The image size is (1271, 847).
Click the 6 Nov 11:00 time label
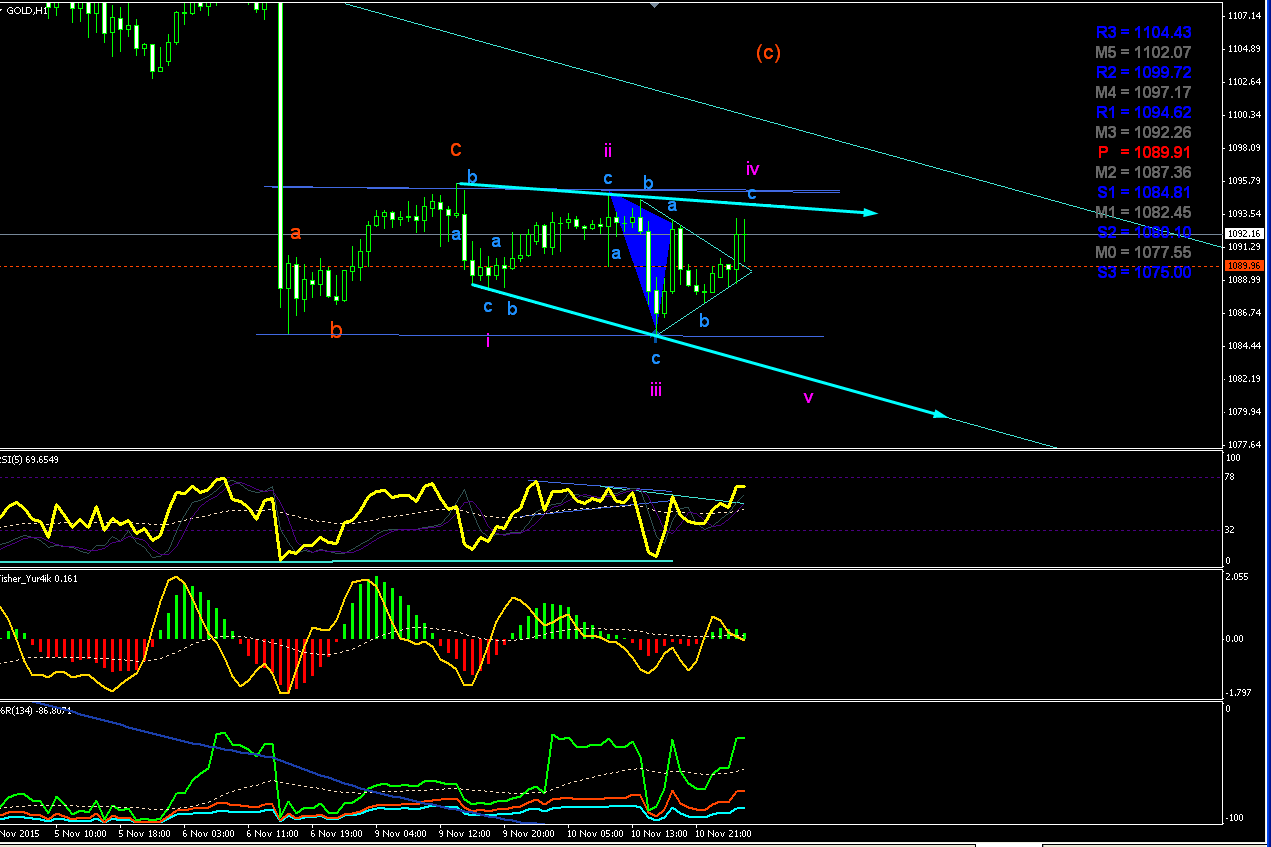(x=272, y=832)
